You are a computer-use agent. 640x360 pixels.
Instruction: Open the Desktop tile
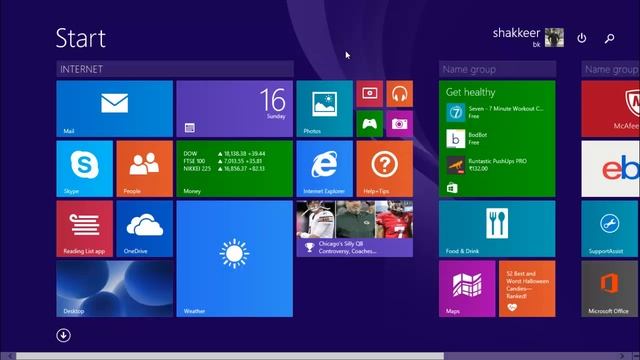(x=114, y=289)
